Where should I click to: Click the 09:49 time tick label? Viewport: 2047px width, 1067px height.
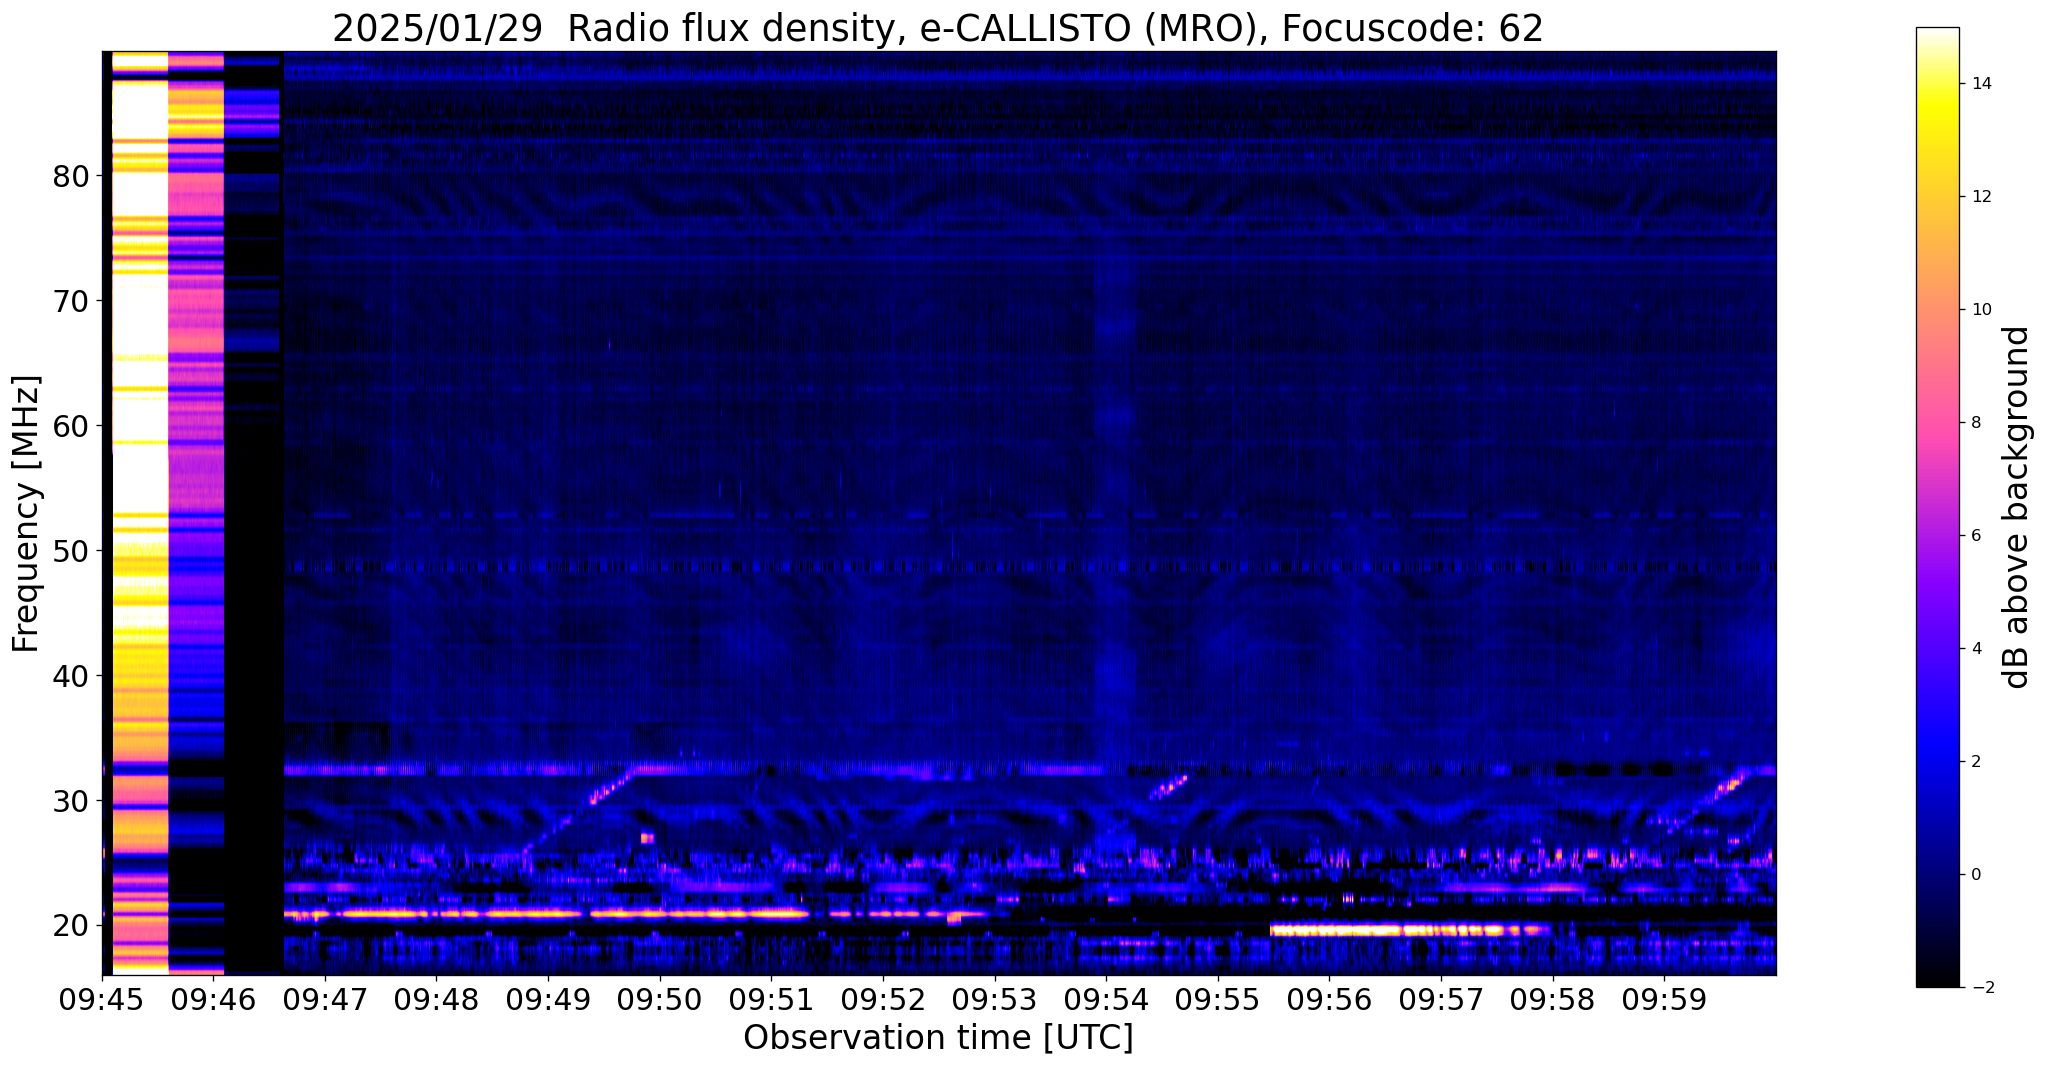tap(548, 1000)
